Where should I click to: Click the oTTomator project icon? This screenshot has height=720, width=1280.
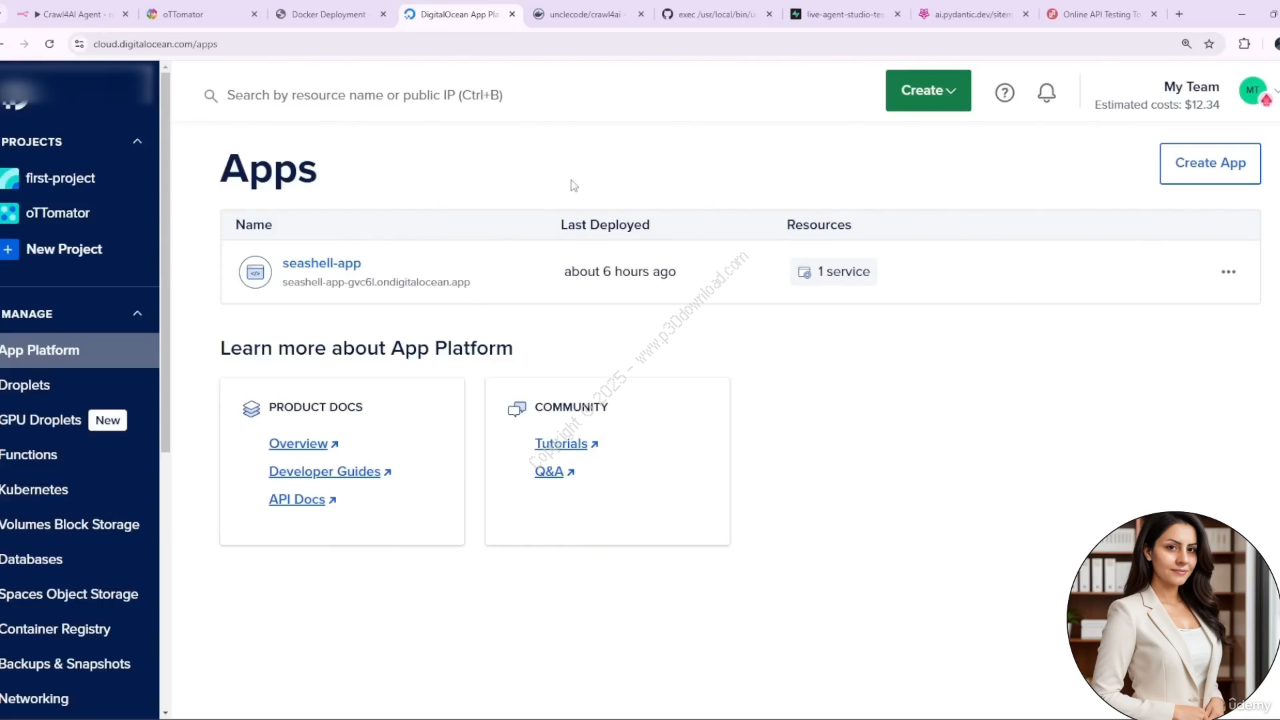[x=9, y=213]
